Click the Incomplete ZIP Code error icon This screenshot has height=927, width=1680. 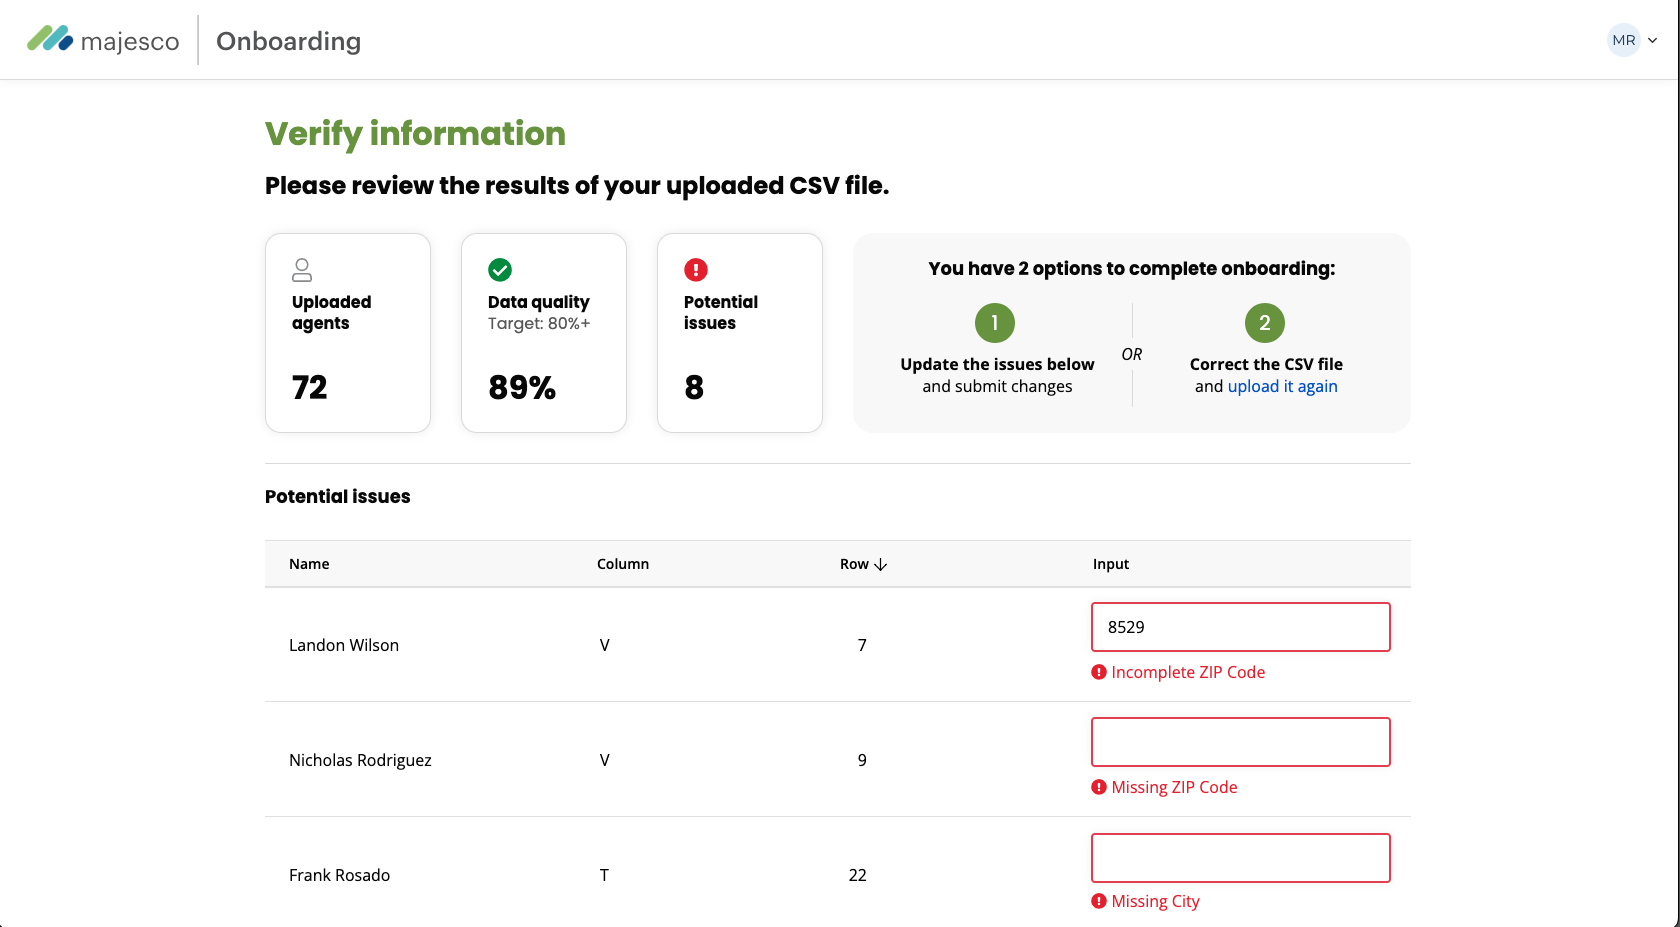click(x=1099, y=672)
